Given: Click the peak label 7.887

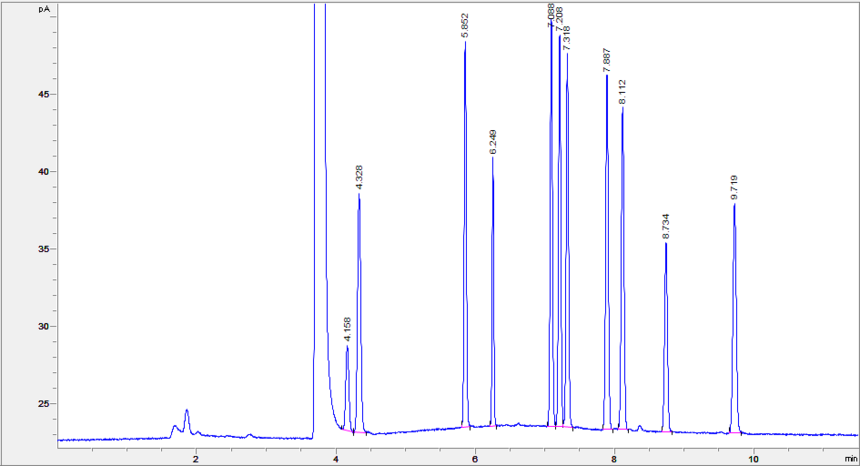Looking at the screenshot, I should (607, 61).
